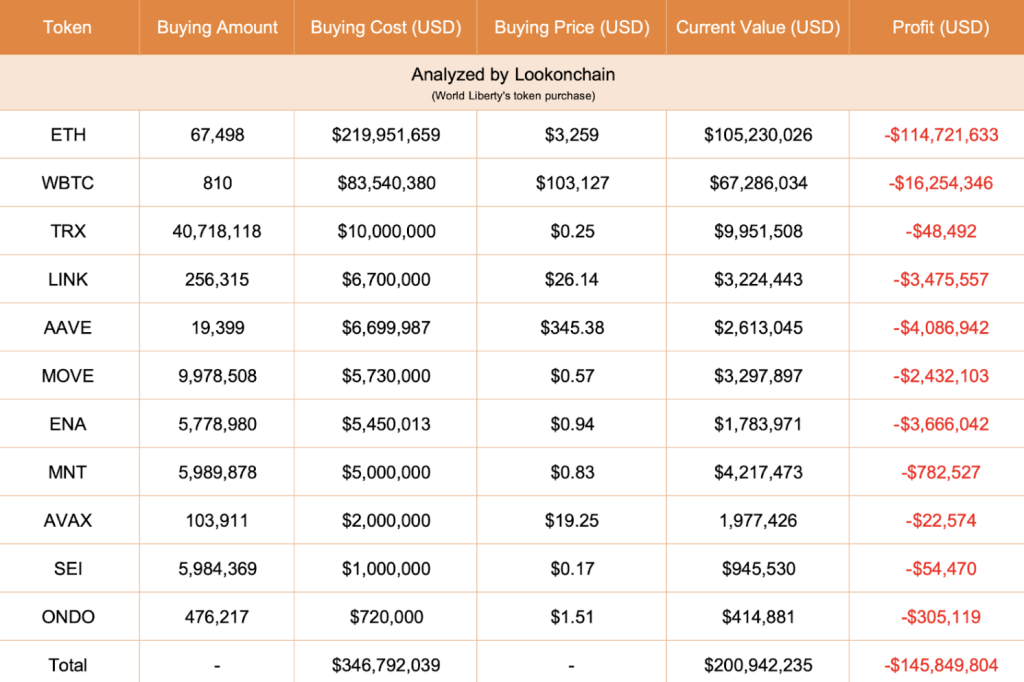
Task: Select the AAVE buying price $345.38
Action: 572,328
